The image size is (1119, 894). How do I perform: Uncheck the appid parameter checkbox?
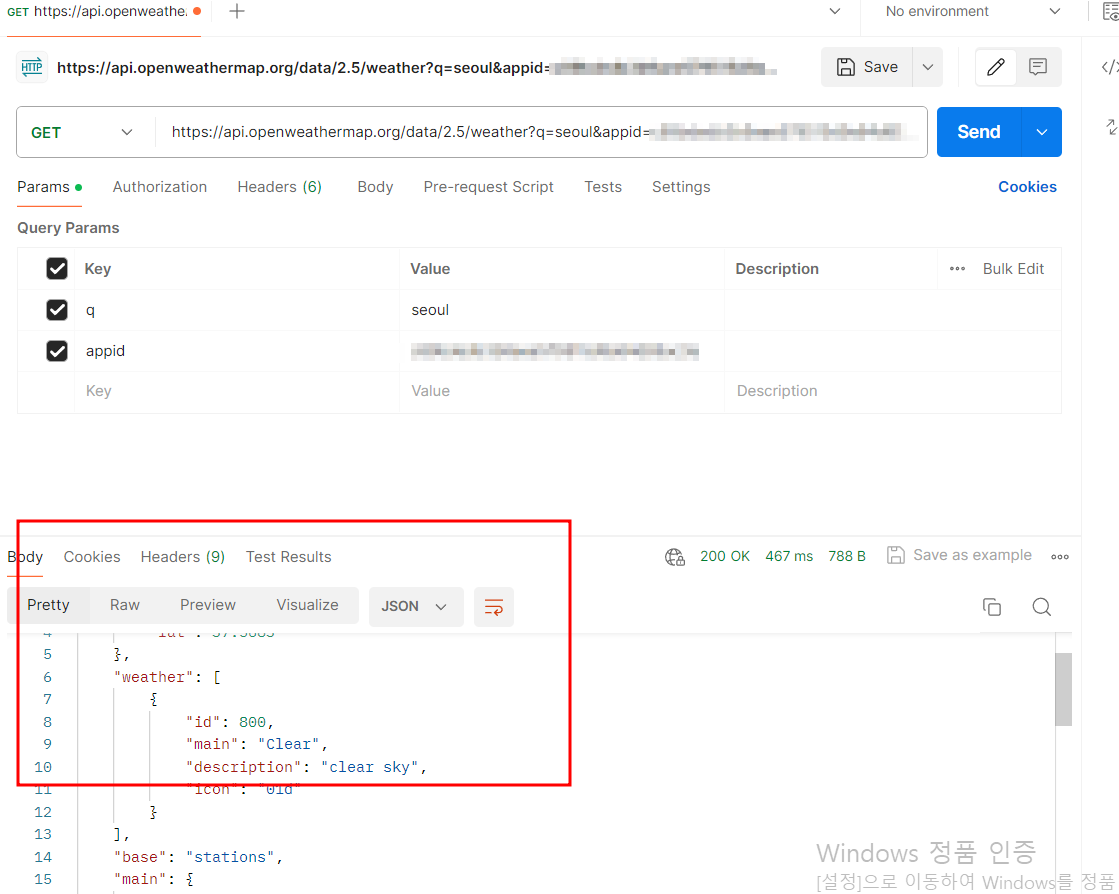(57, 351)
